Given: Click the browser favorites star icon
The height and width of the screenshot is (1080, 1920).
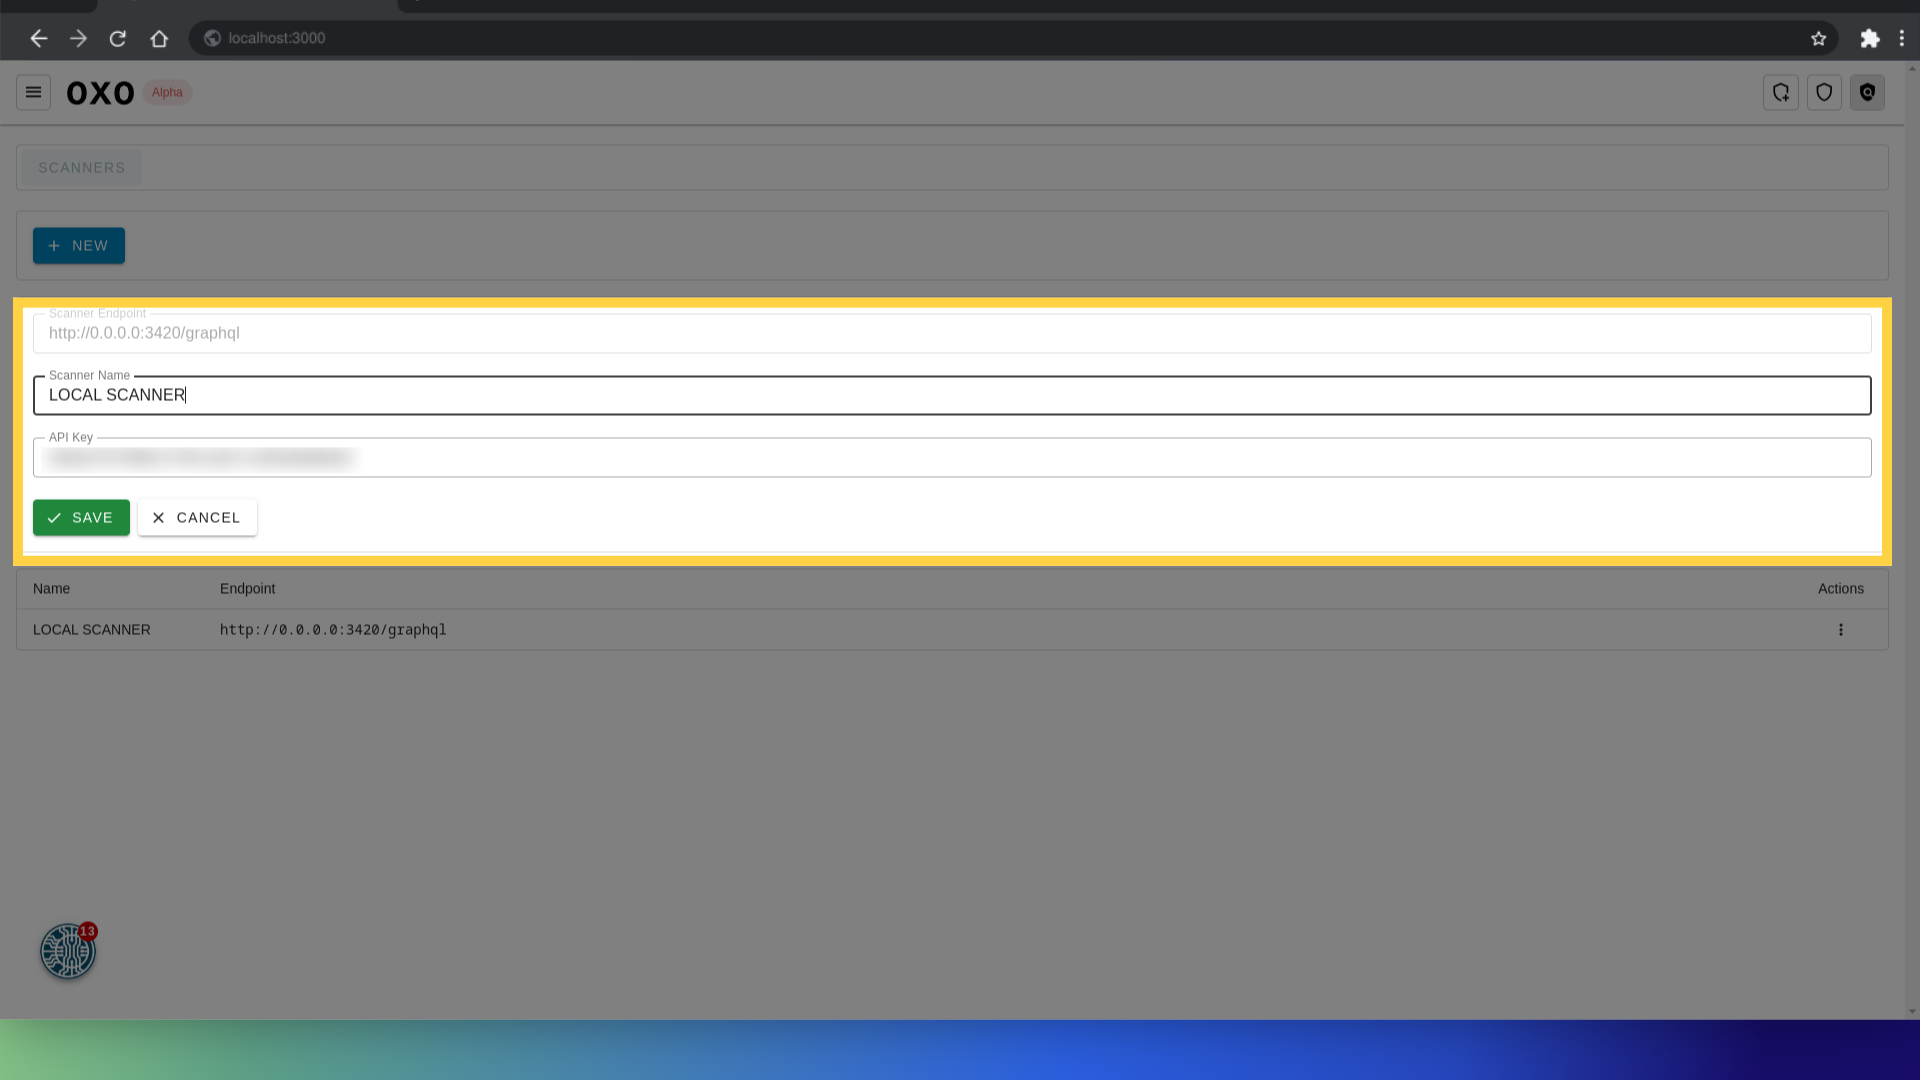Looking at the screenshot, I should (1818, 37).
